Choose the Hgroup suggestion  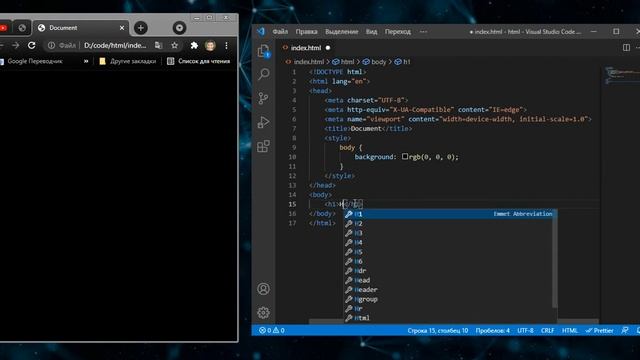(447, 299)
